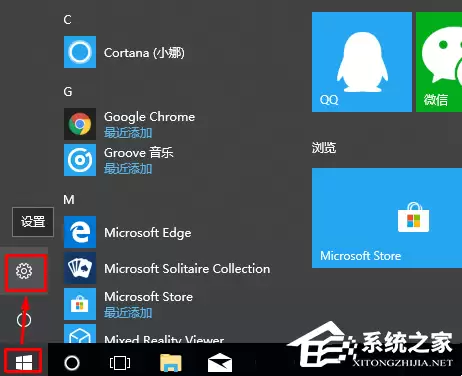Open Task View on the taskbar
The height and width of the screenshot is (376, 462).
(x=120, y=363)
